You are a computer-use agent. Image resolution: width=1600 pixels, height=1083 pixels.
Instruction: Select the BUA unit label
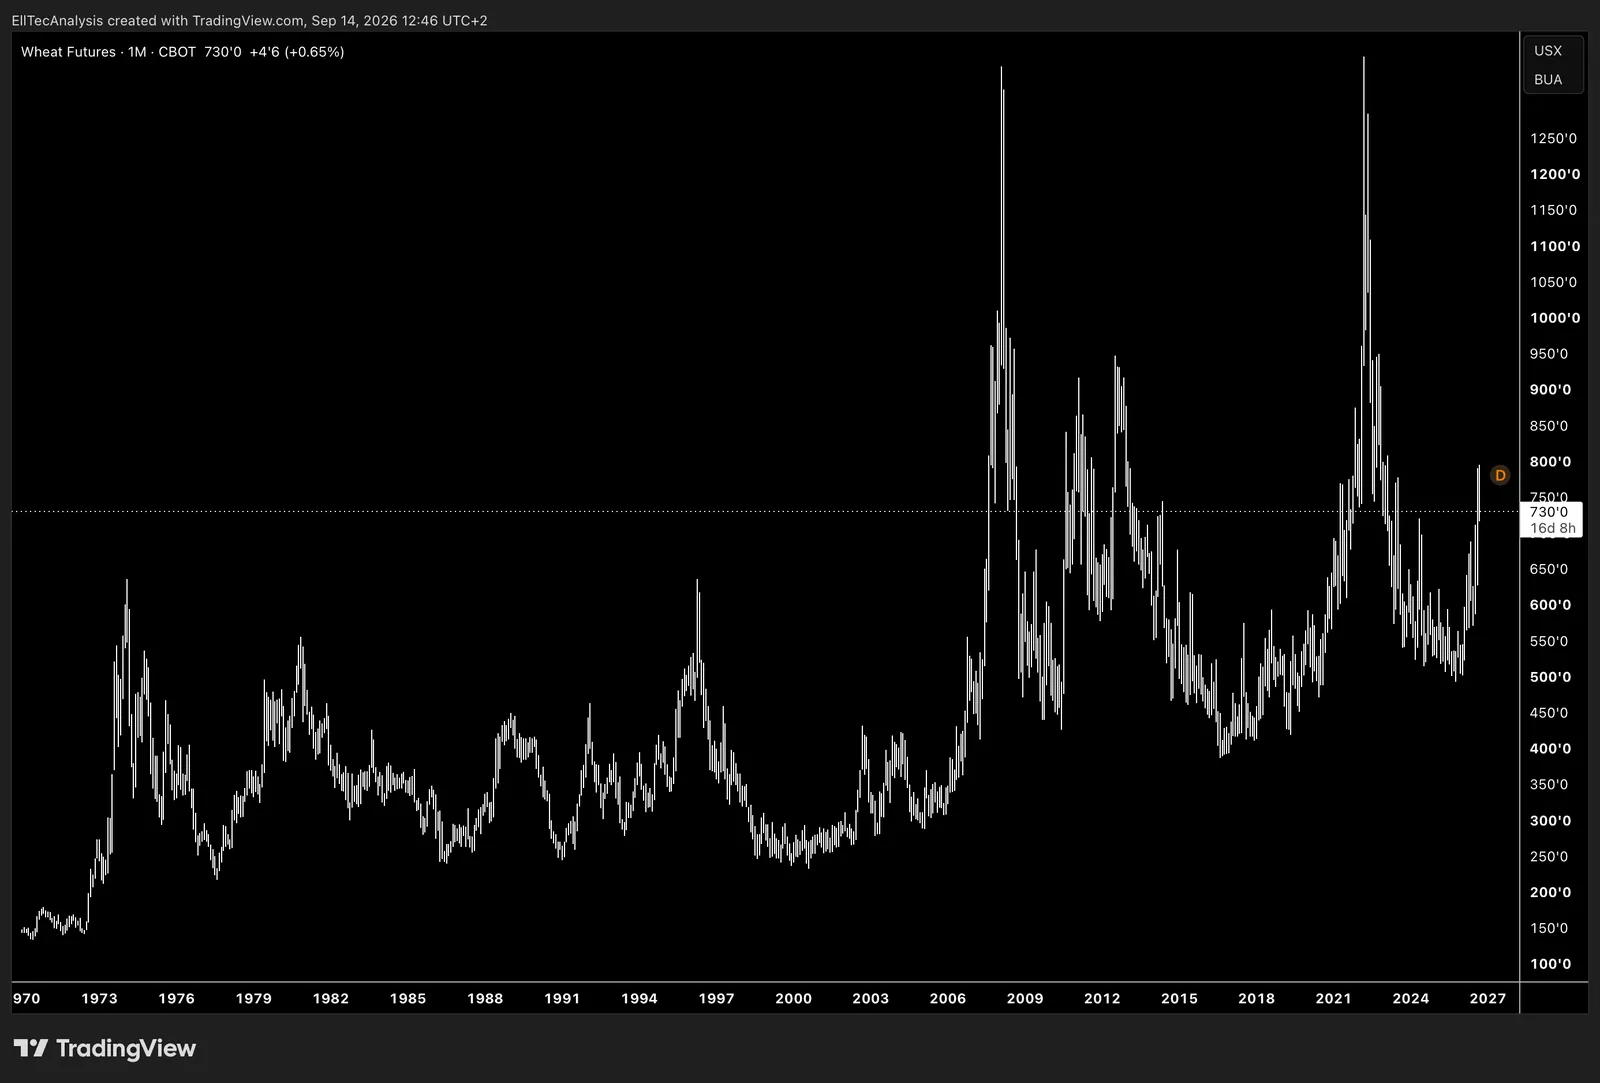click(x=1548, y=80)
